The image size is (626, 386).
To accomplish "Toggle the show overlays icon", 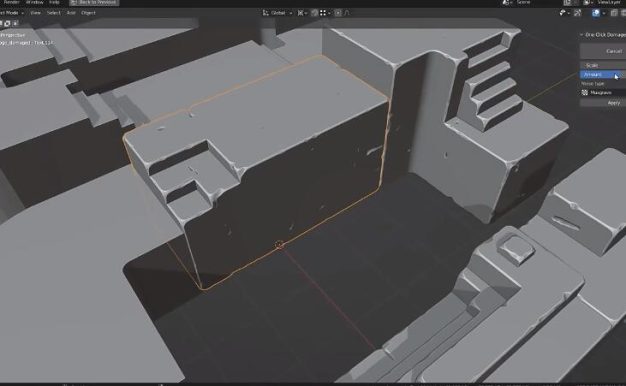I will pos(596,13).
